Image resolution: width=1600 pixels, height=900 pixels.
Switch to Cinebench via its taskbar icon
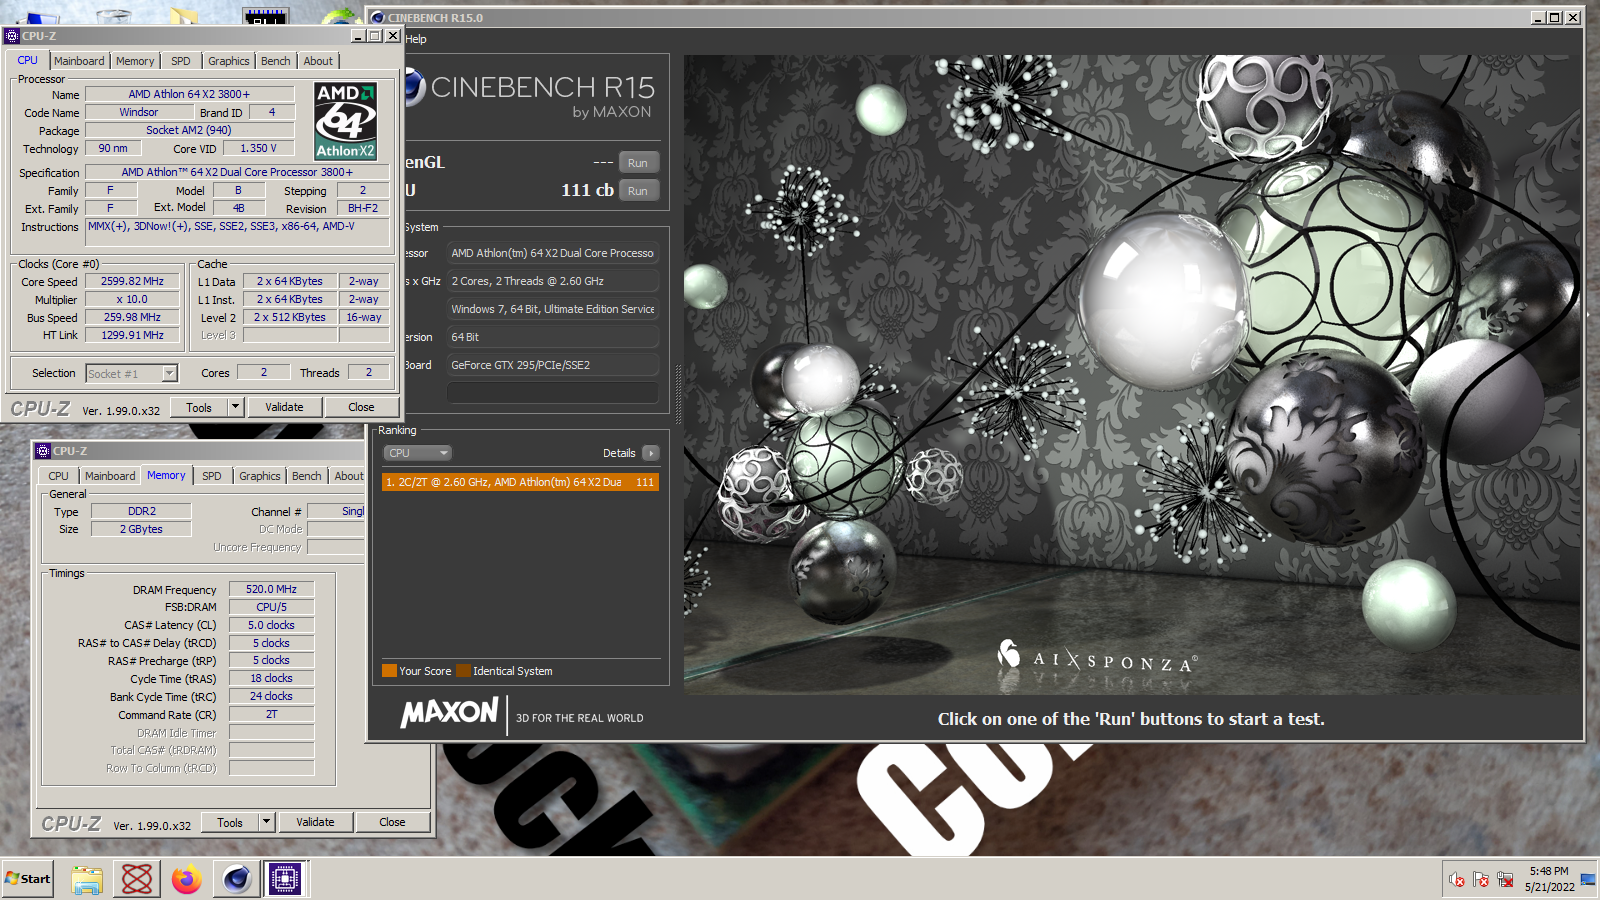236,879
